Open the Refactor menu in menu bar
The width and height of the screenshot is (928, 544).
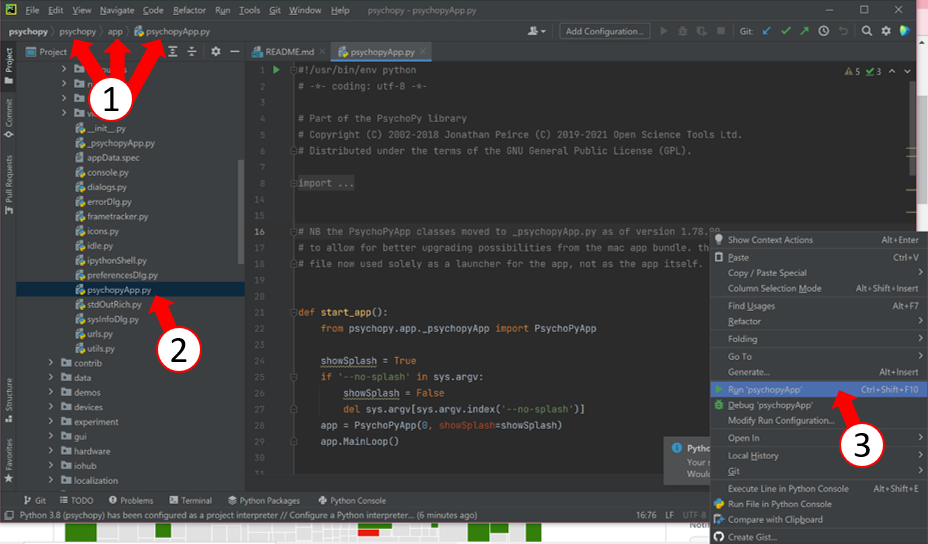(x=189, y=10)
